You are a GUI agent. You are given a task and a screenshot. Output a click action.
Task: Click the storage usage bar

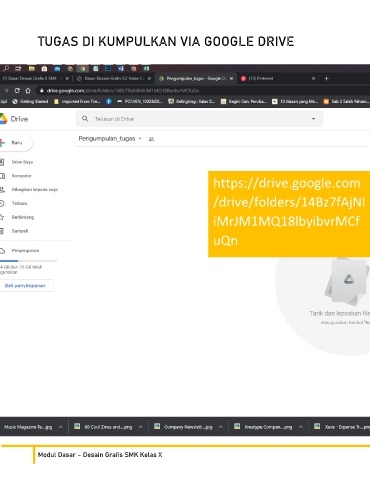pyautogui.click(x=28, y=261)
